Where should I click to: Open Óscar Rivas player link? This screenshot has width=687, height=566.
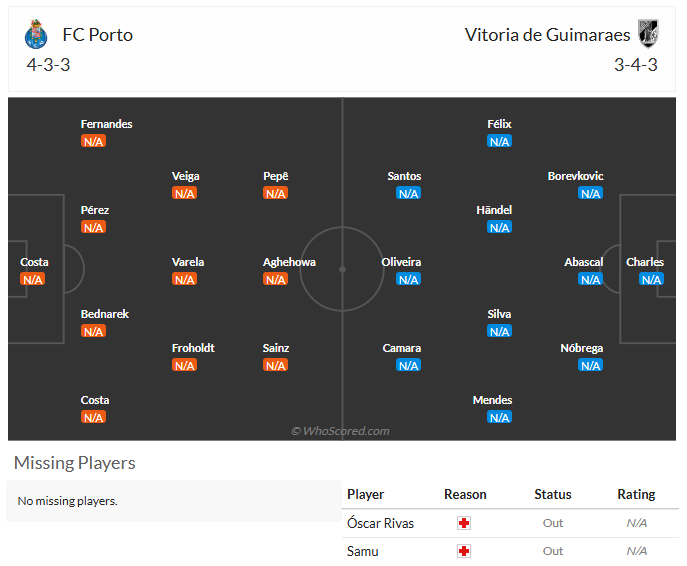[380, 523]
